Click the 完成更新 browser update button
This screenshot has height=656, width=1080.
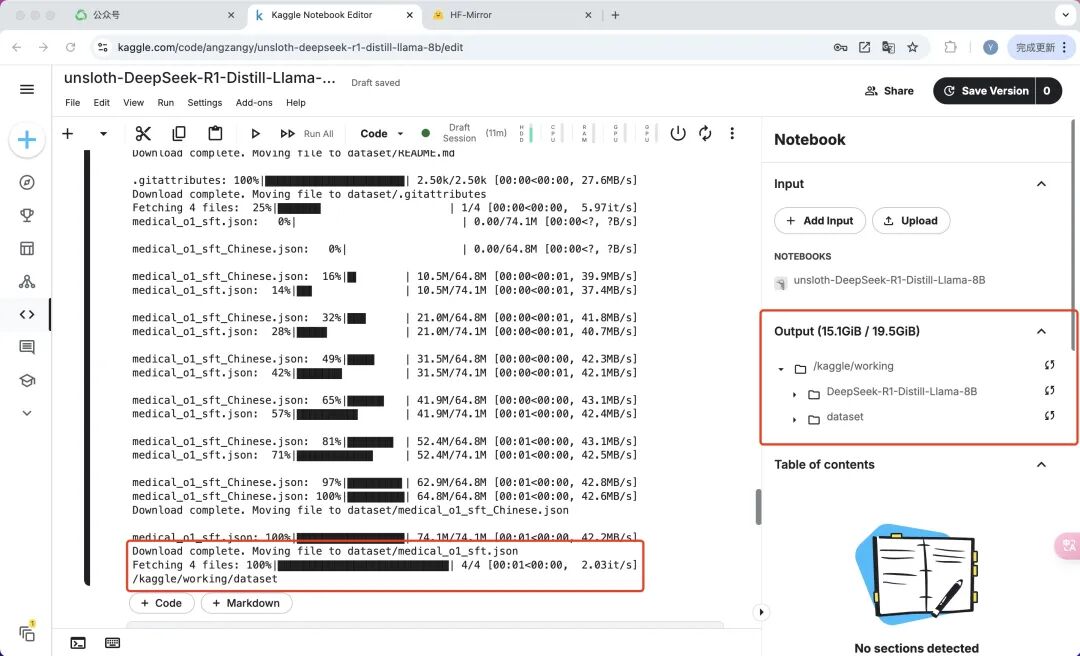click(x=1041, y=48)
